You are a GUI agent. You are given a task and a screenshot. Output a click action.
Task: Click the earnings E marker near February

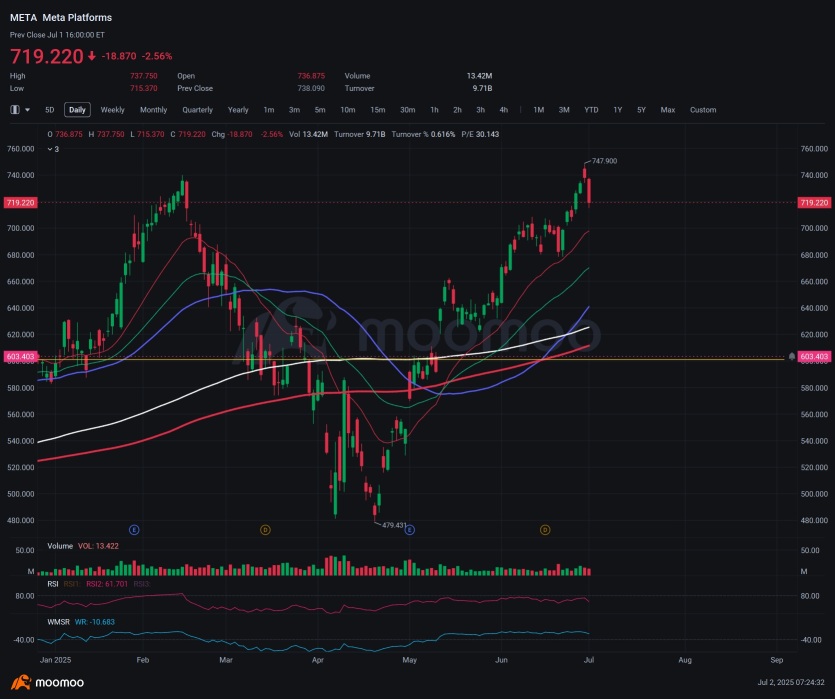click(134, 530)
